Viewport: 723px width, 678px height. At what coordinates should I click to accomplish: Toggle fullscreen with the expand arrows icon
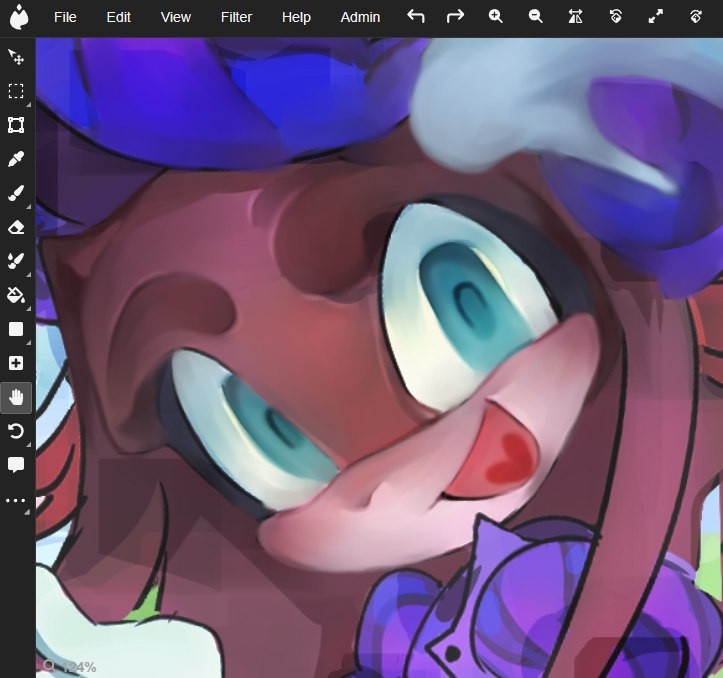[655, 16]
